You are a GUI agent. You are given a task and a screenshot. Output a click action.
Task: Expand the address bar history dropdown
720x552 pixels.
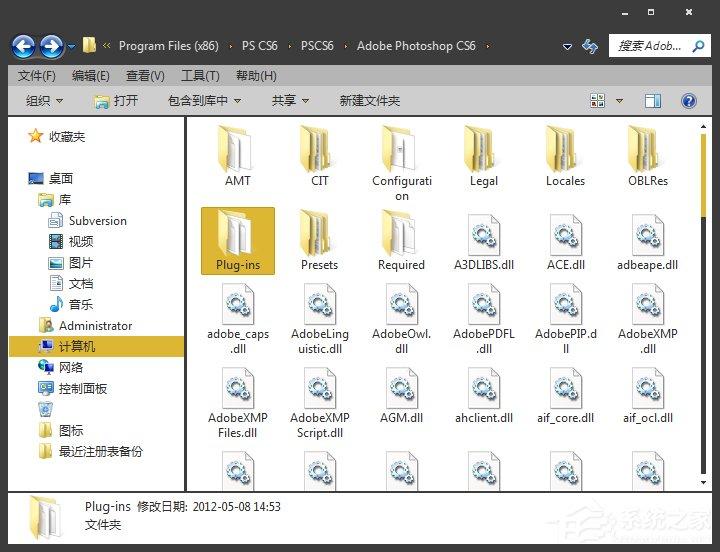coord(568,46)
